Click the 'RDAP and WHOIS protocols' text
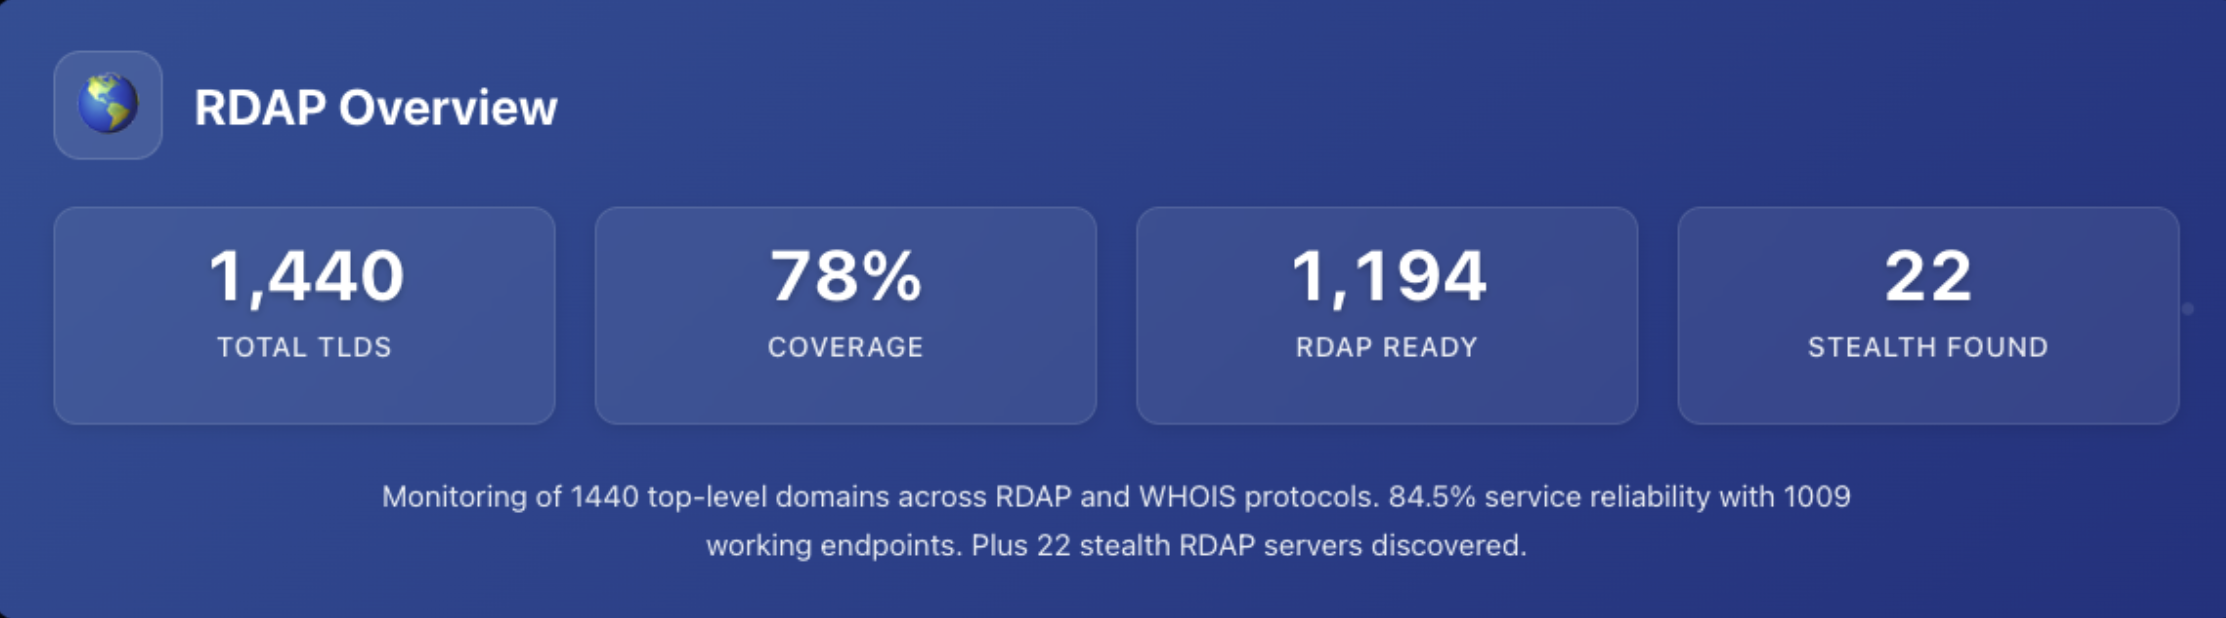The height and width of the screenshot is (618, 2226). coord(1185,497)
